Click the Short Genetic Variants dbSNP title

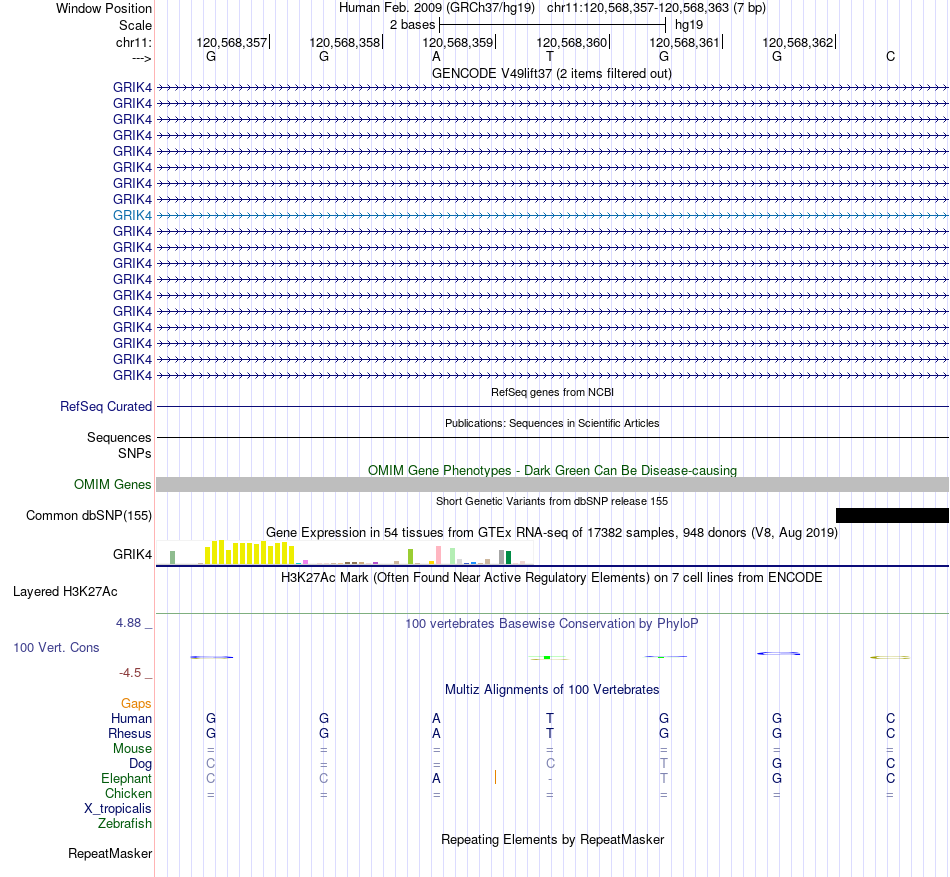[x=552, y=501]
